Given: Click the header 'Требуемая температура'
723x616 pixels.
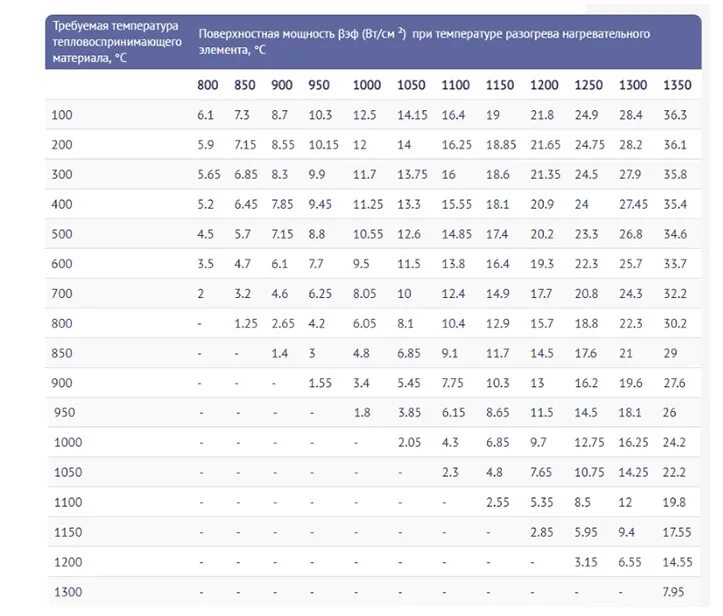Looking at the screenshot, I should pos(115,26).
